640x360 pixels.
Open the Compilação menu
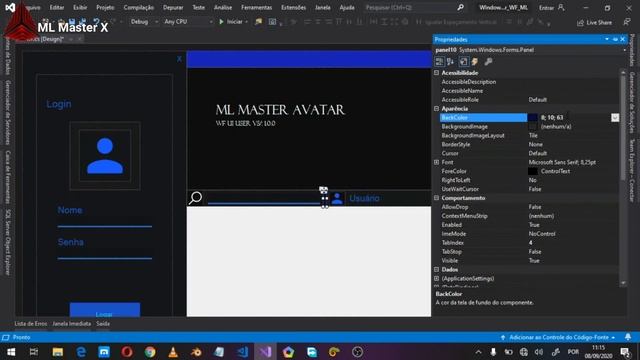coord(139,7)
